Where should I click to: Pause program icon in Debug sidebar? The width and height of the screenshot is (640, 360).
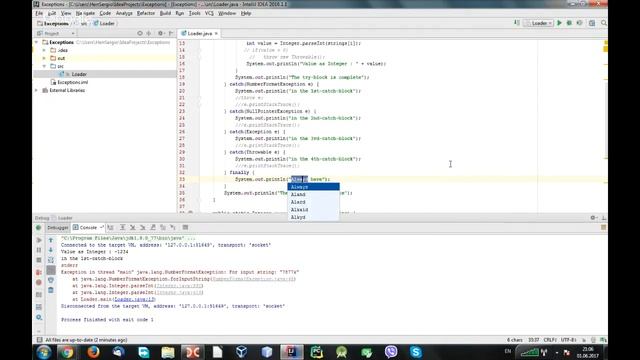39,250
